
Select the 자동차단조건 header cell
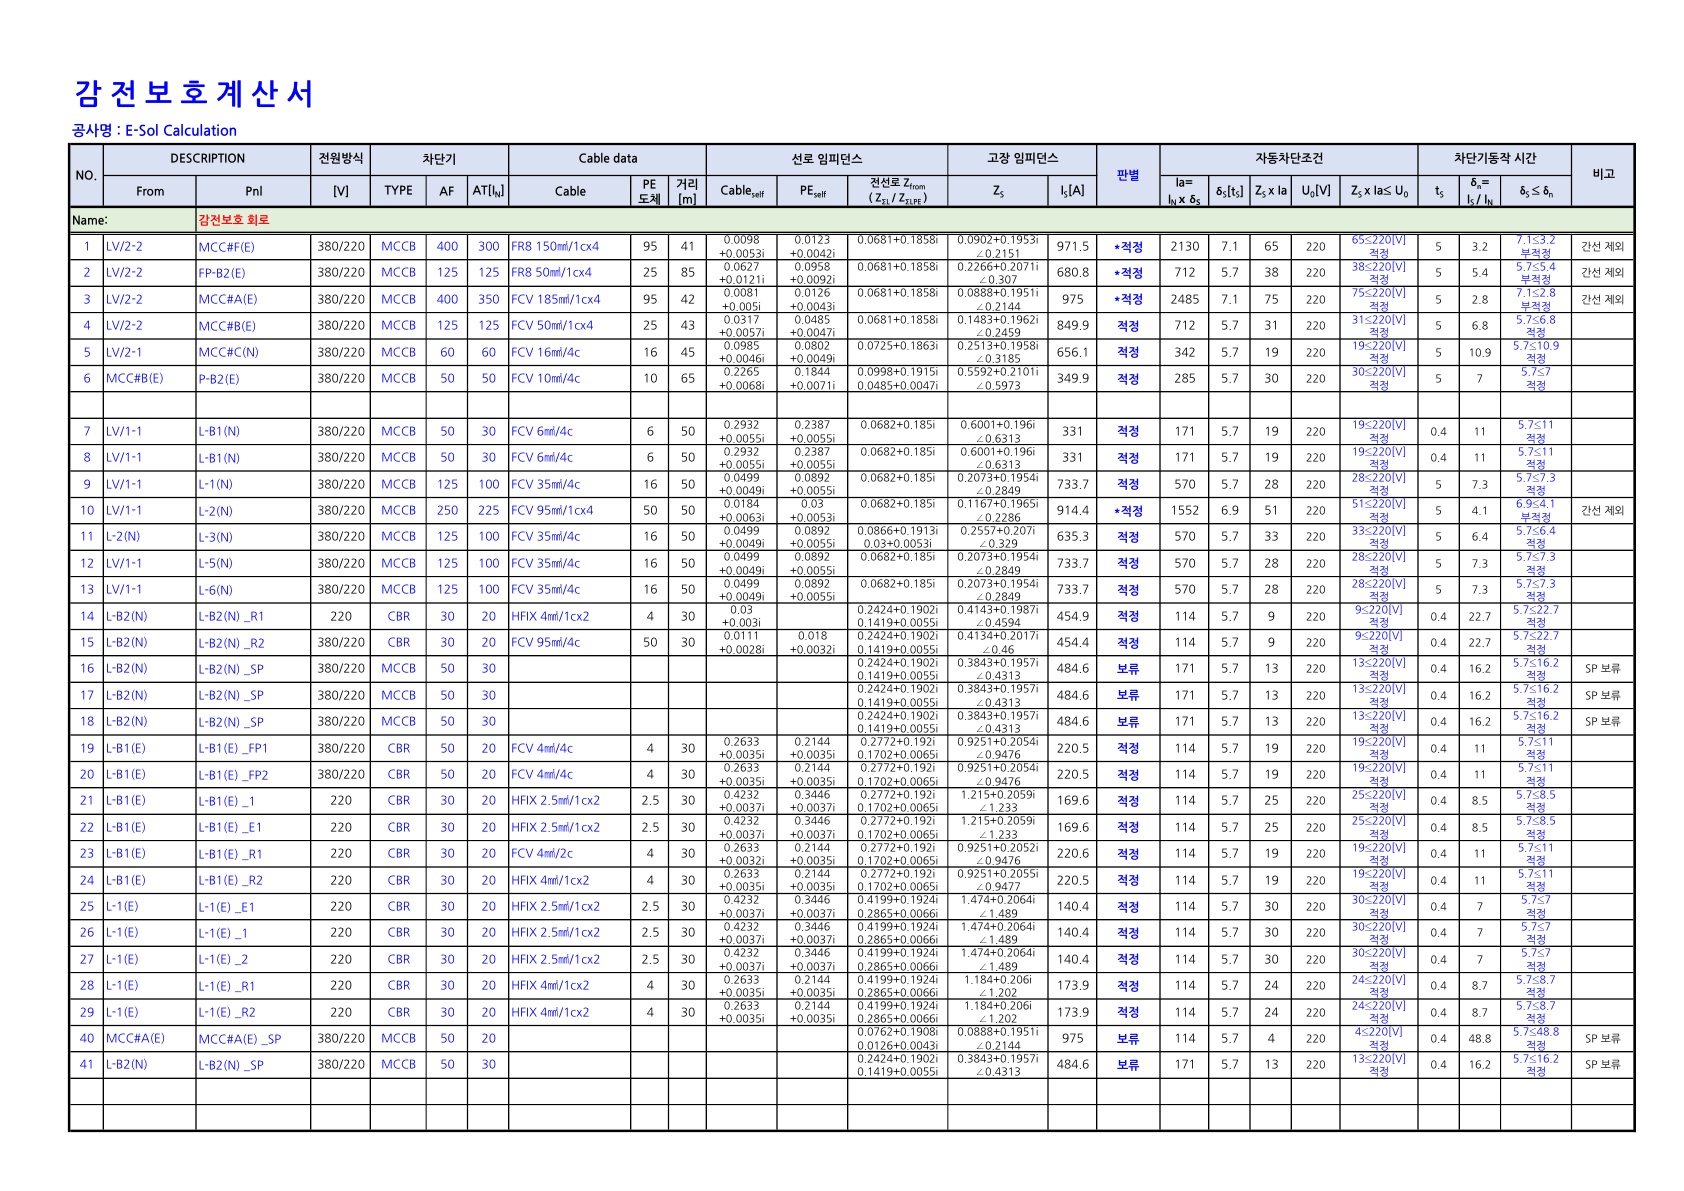(x=1289, y=159)
